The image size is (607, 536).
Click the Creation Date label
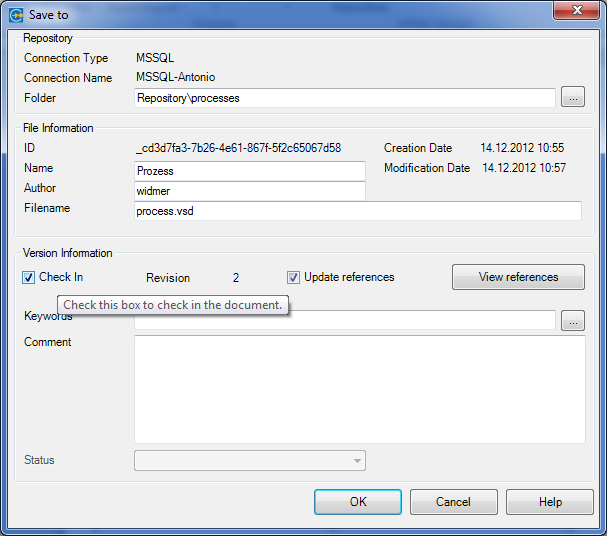pos(418,148)
